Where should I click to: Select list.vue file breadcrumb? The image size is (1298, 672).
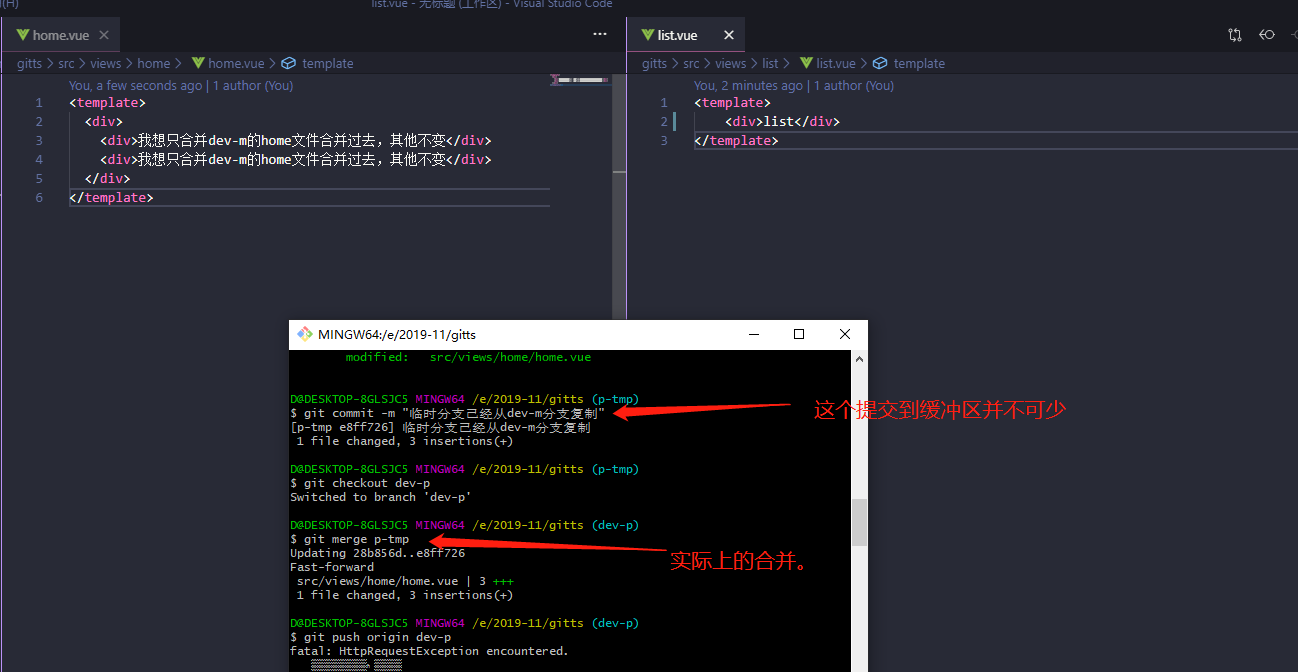coord(836,63)
